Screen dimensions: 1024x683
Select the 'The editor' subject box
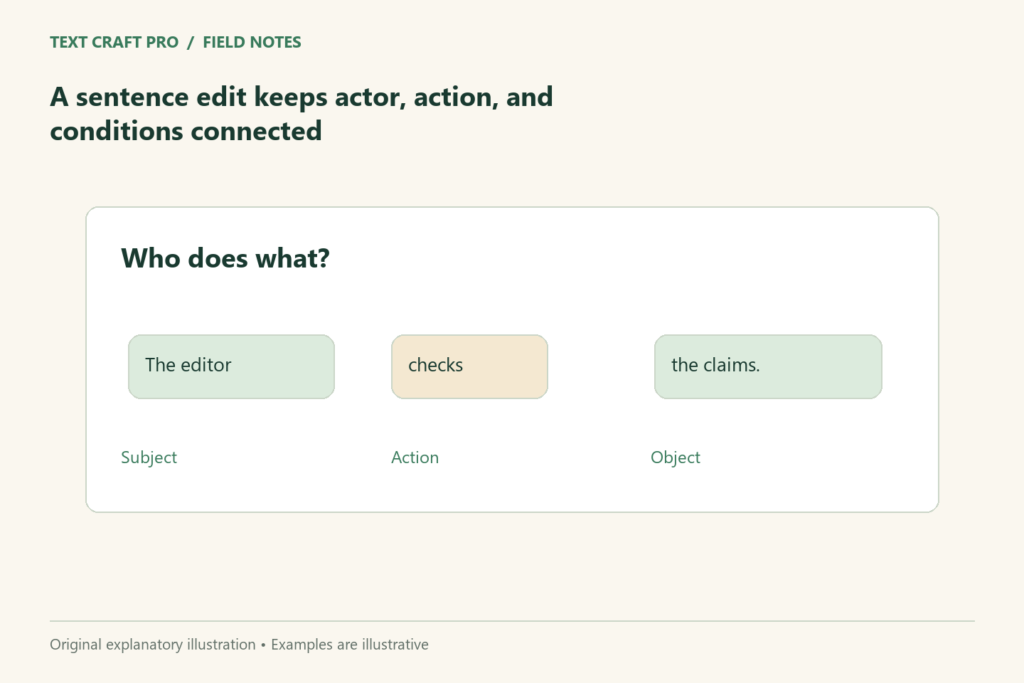231,366
